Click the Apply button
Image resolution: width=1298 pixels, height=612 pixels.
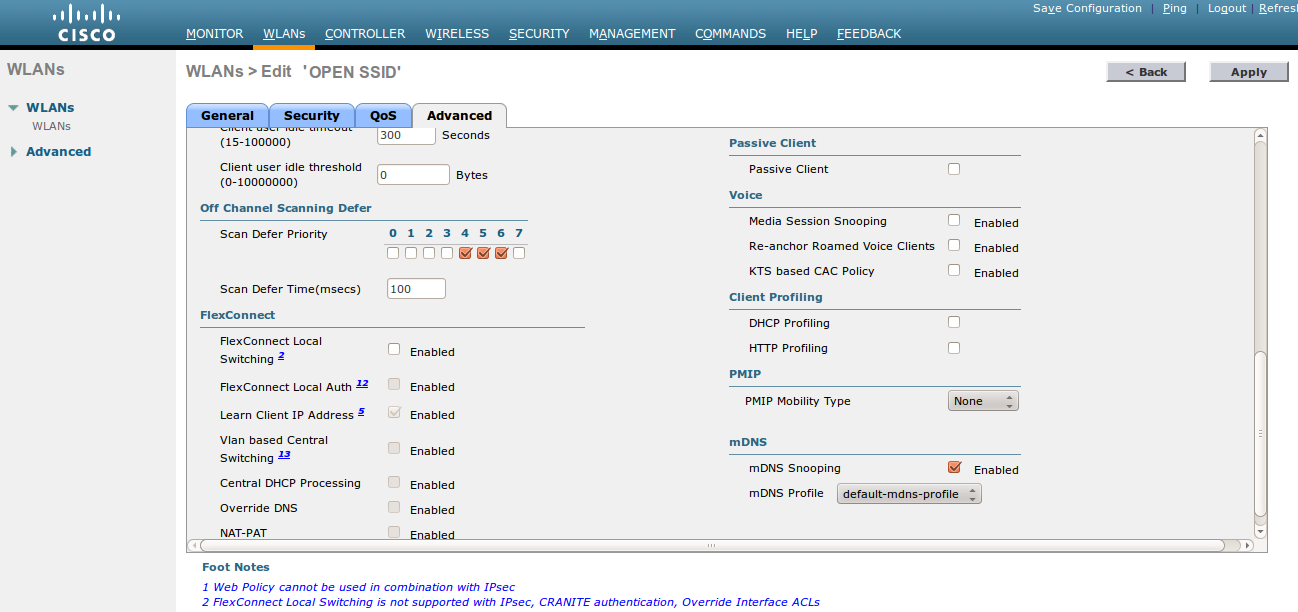click(1248, 72)
